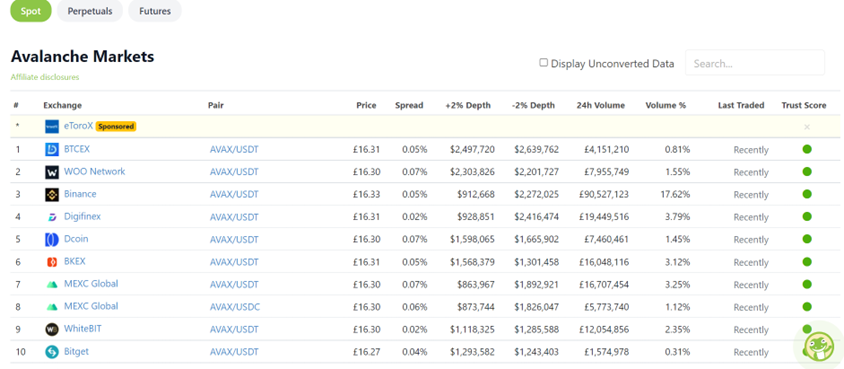Image resolution: width=844 pixels, height=369 pixels.
Task: Click in the markets Search field
Action: (755, 63)
